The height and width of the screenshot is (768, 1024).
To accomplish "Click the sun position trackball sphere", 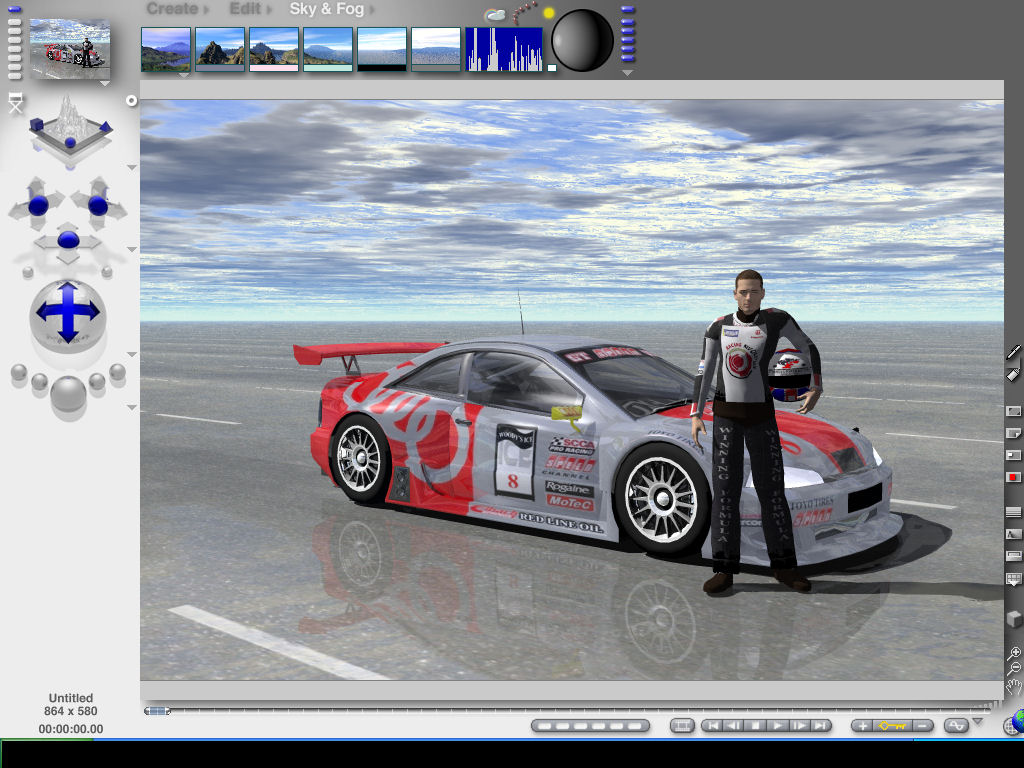I will pos(582,40).
